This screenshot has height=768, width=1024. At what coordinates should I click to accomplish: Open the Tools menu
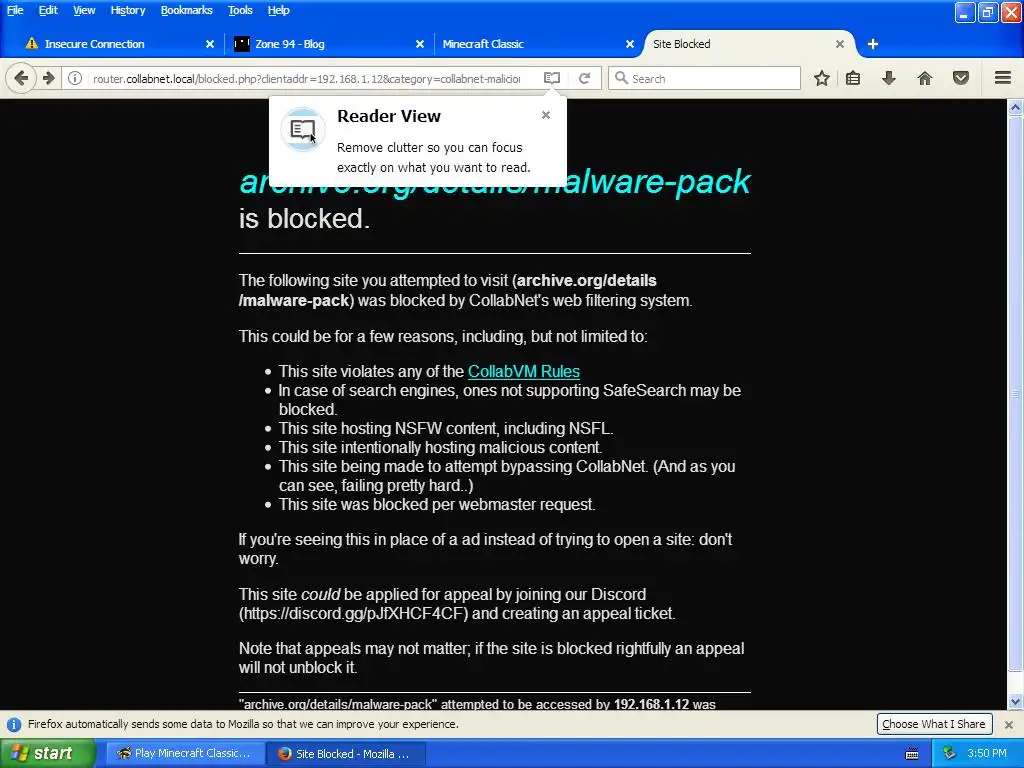[240, 10]
